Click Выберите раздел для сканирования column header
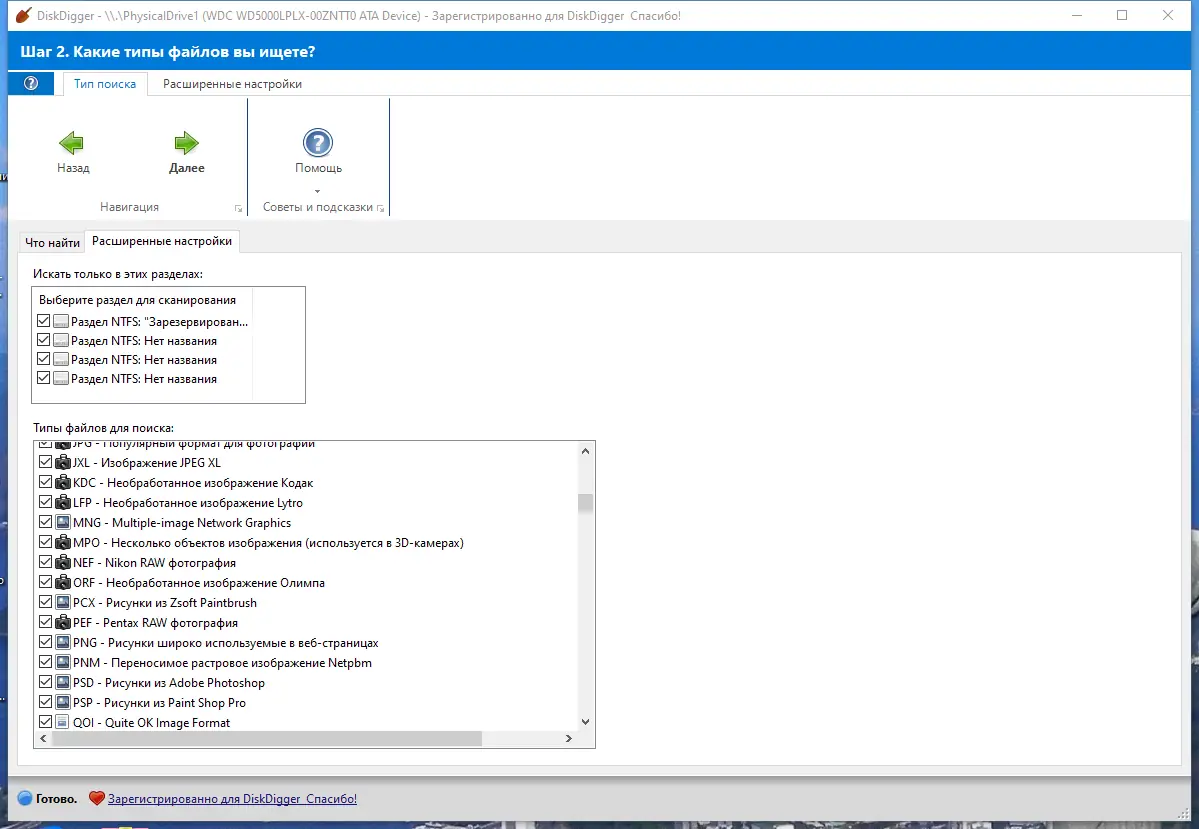Viewport: 1199px width, 829px height. tap(142, 300)
